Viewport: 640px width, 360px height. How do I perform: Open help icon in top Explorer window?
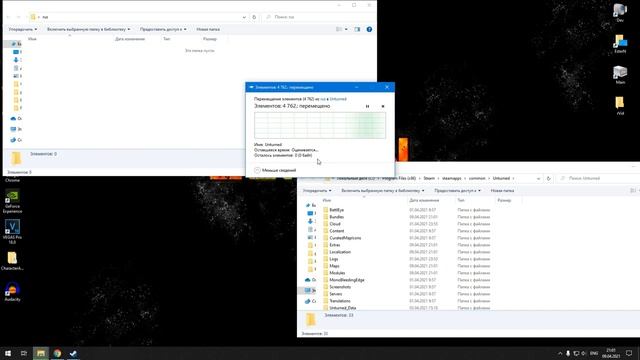(369, 29)
